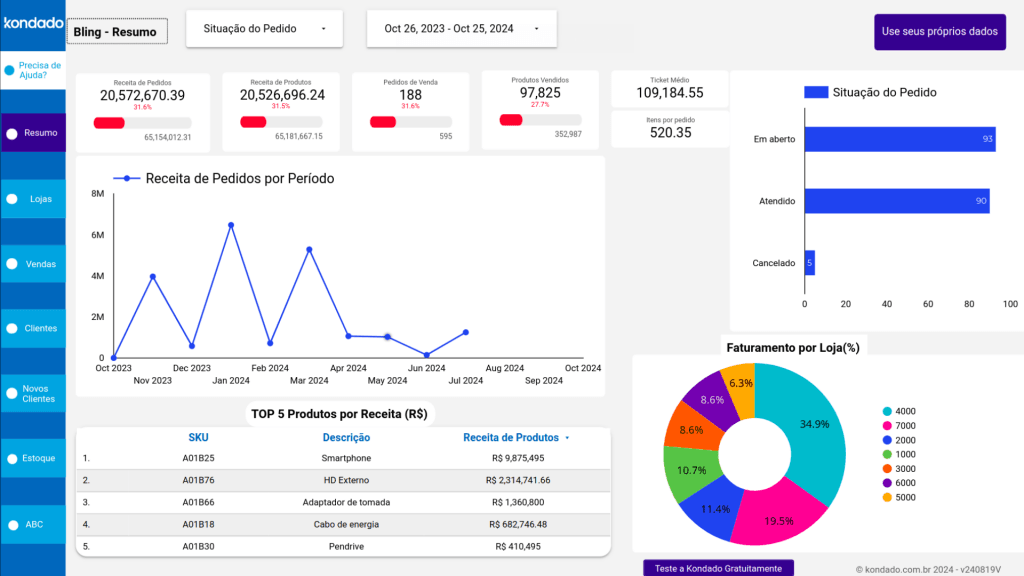Screen dimensions: 1024x576
Task: Click the Jan 2024 peak data point
Action: click(x=231, y=225)
